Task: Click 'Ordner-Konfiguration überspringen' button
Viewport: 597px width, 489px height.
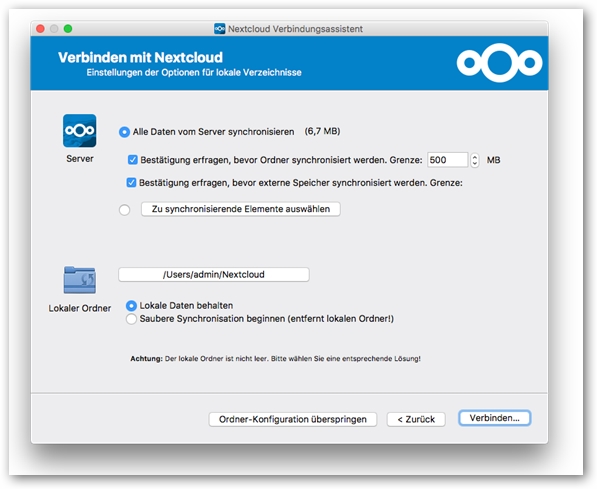Action: 292,419
